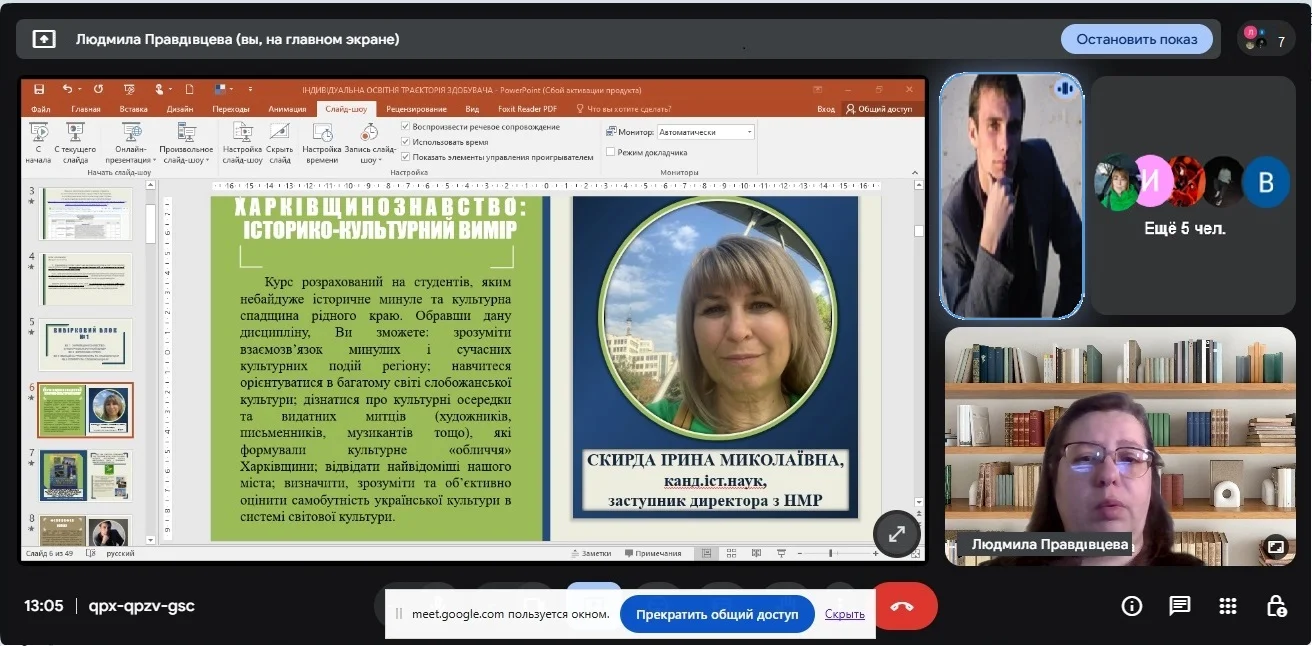Expand shared screen with fullscreen arrows
This screenshot has width=1312, height=646.
pyautogui.click(x=896, y=534)
